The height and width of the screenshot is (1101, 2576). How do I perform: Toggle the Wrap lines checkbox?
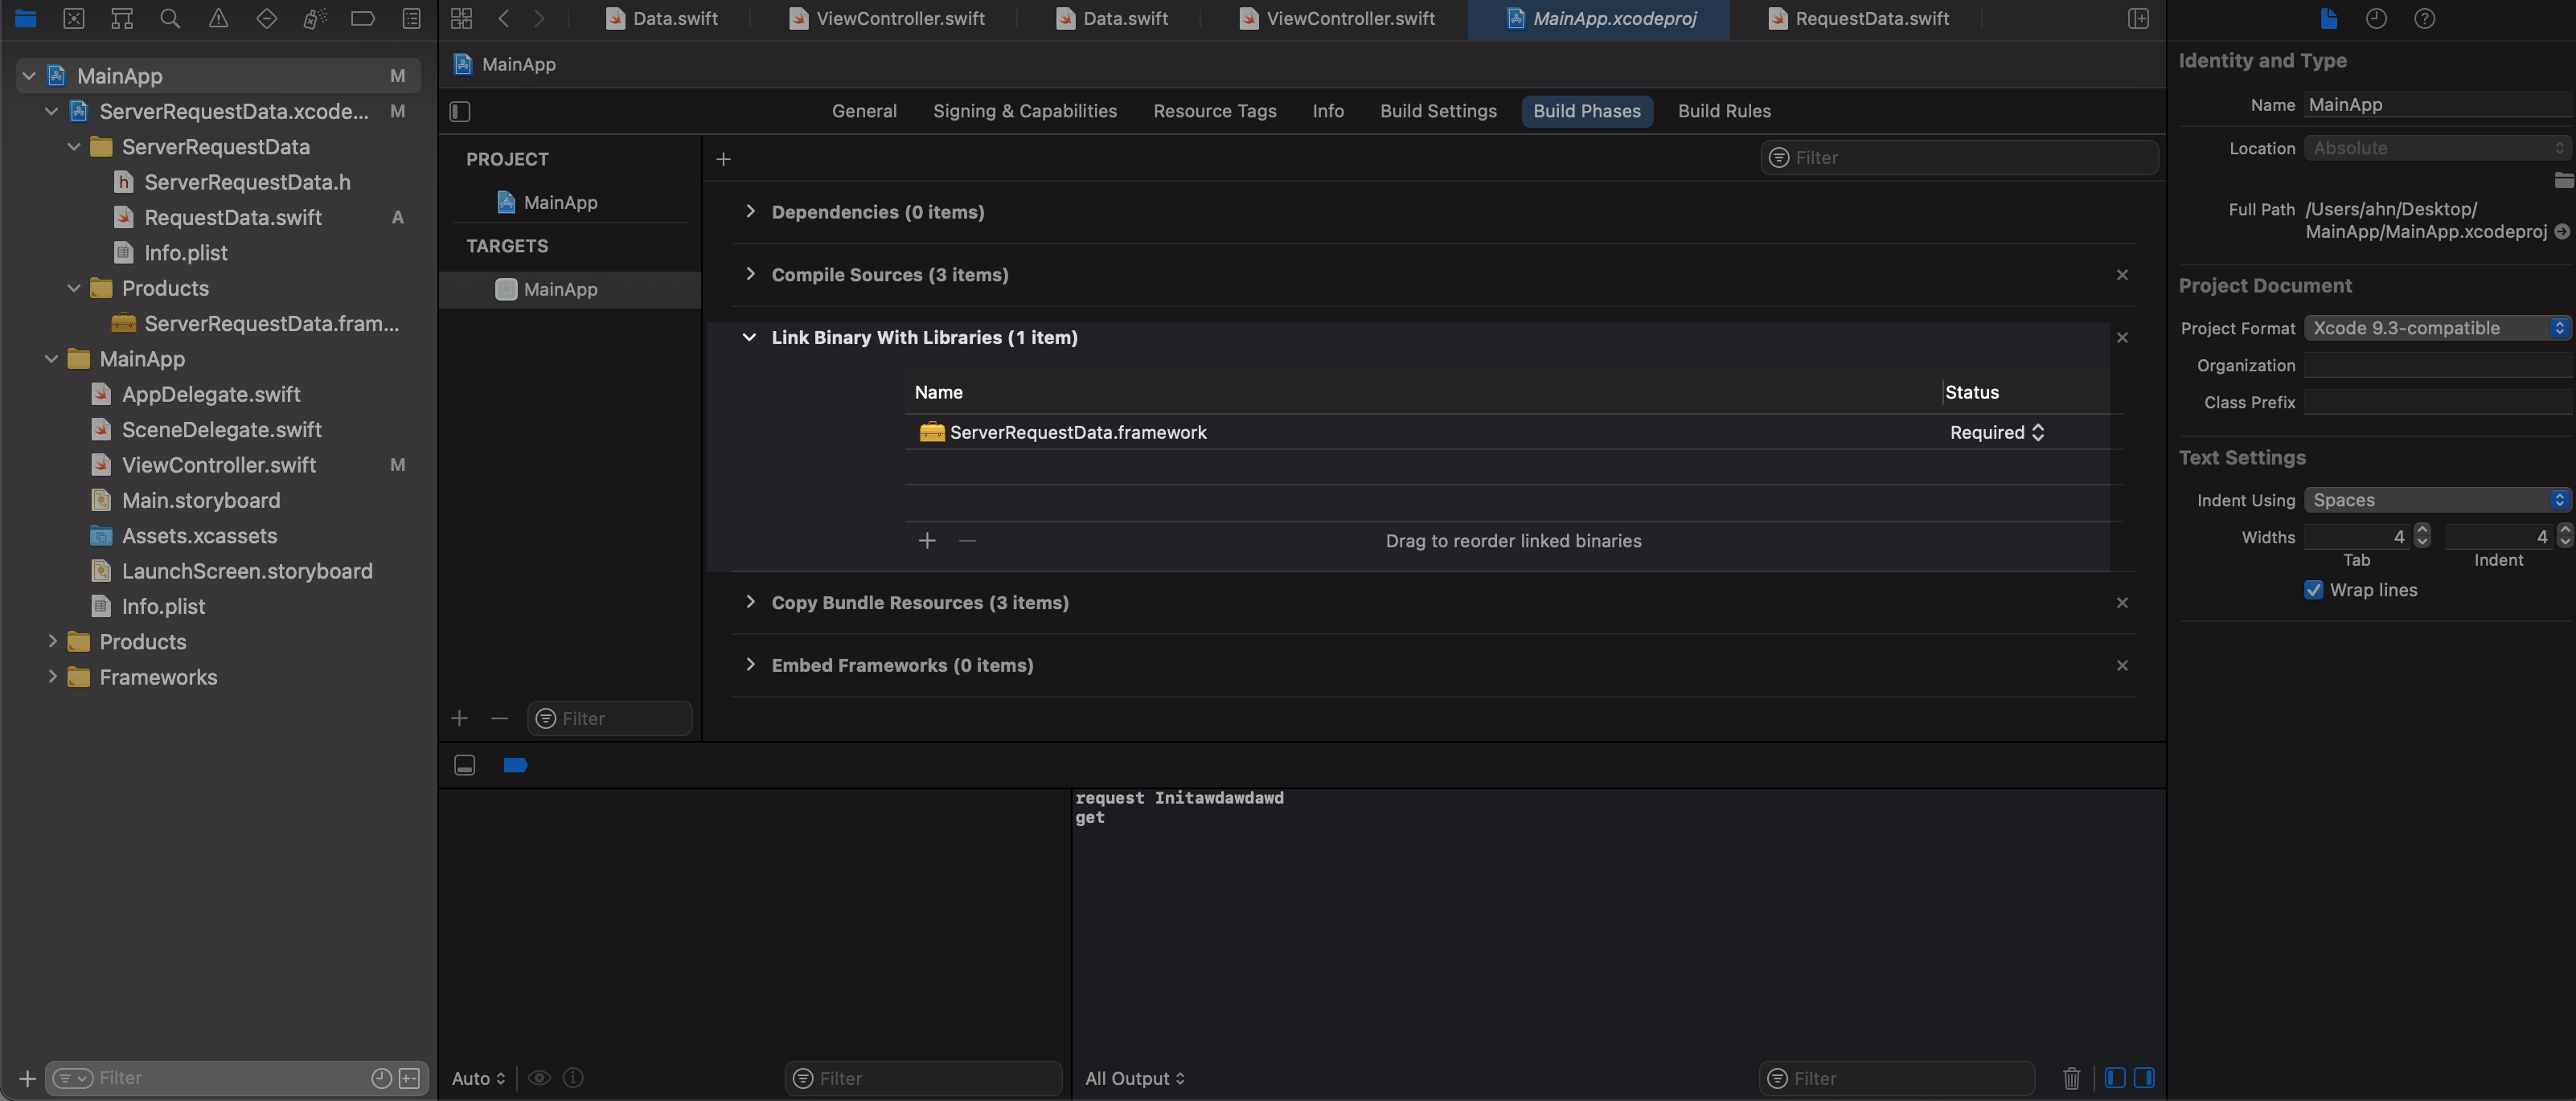tap(2313, 590)
